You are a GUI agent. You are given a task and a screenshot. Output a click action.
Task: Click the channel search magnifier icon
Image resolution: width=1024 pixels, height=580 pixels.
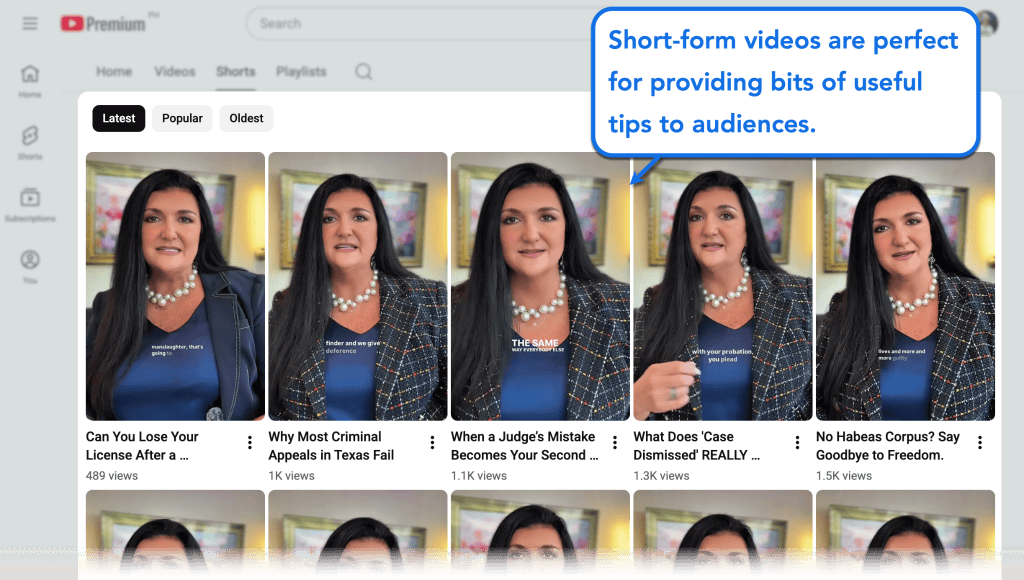point(364,71)
